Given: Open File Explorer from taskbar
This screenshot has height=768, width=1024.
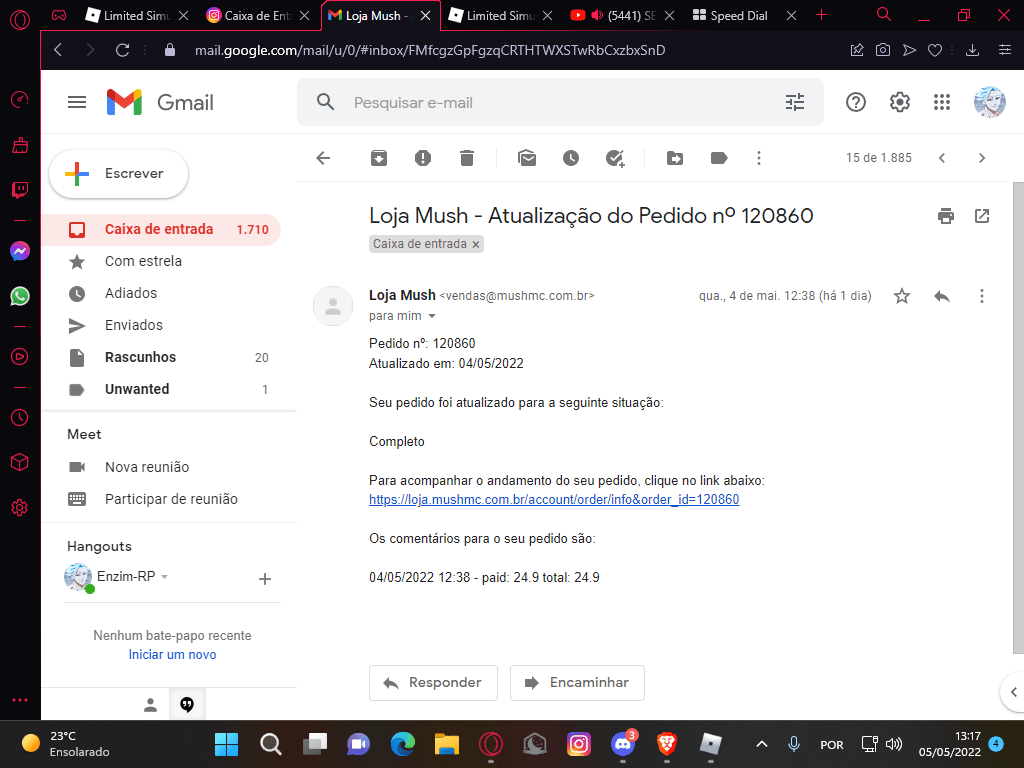Looking at the screenshot, I should pos(447,744).
